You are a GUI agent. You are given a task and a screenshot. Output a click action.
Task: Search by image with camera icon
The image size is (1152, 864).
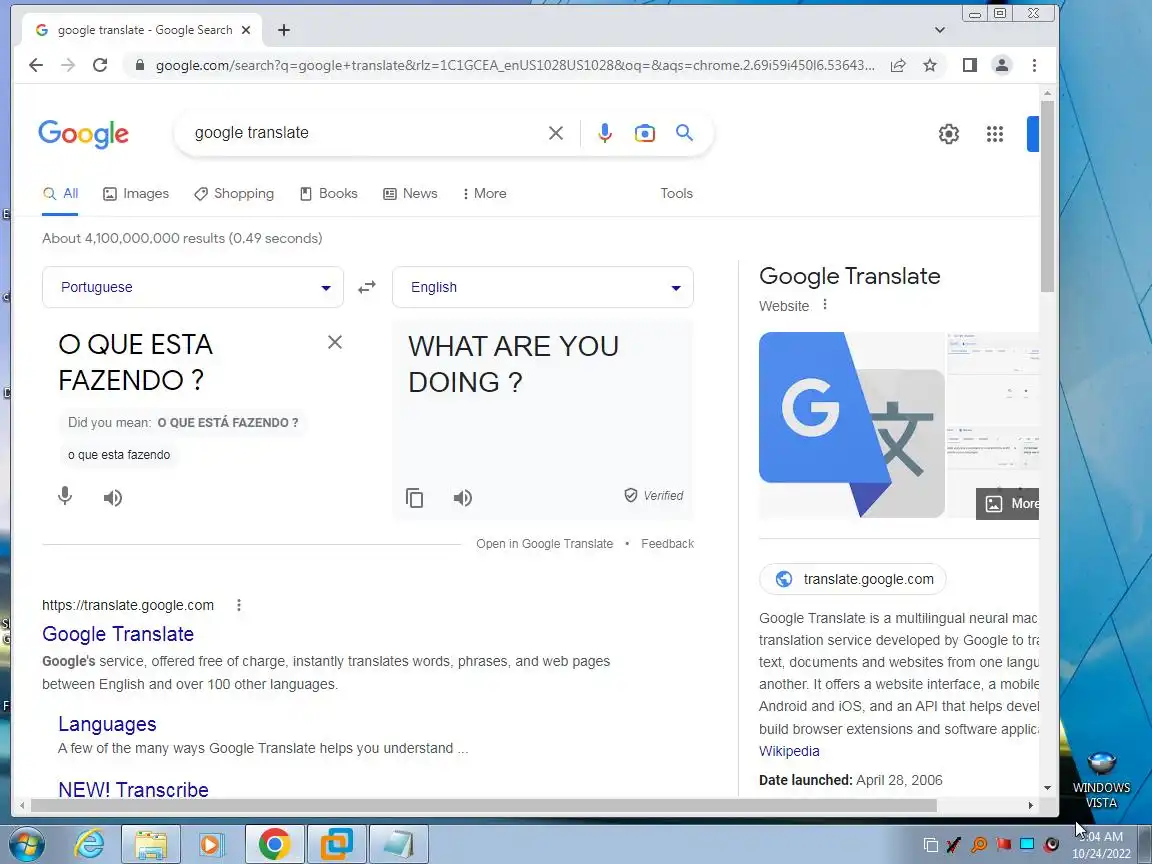point(644,133)
